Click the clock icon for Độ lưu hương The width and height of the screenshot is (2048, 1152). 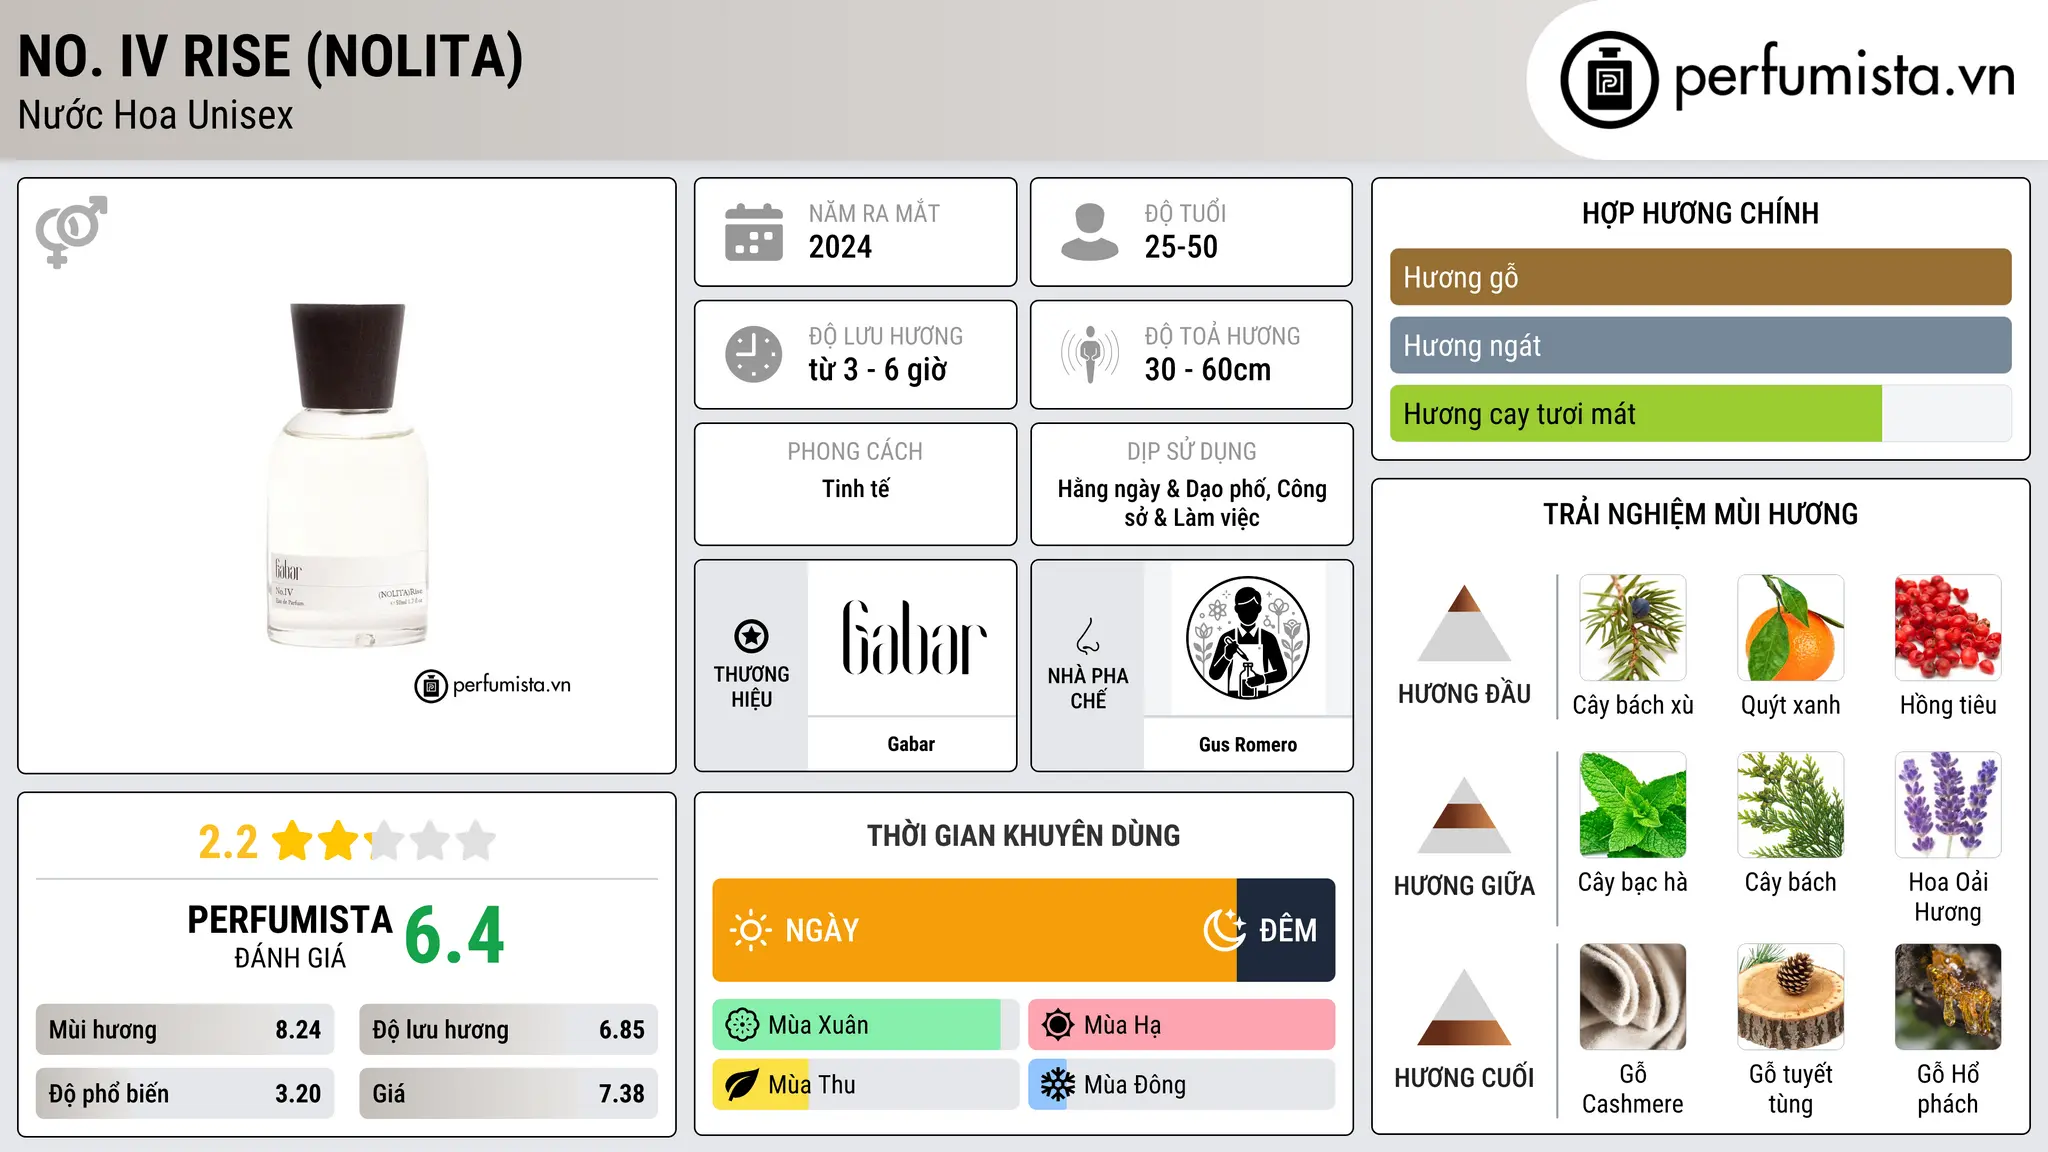(754, 354)
